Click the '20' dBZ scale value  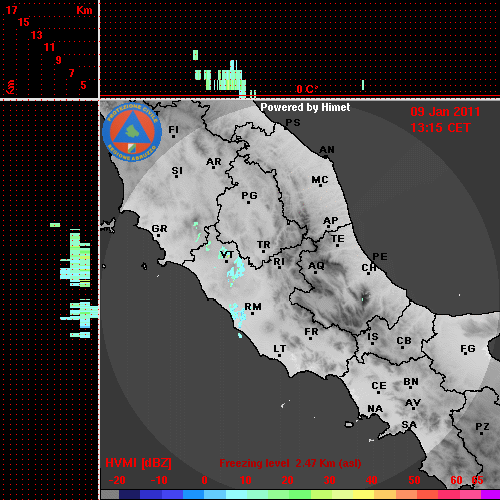(287, 480)
